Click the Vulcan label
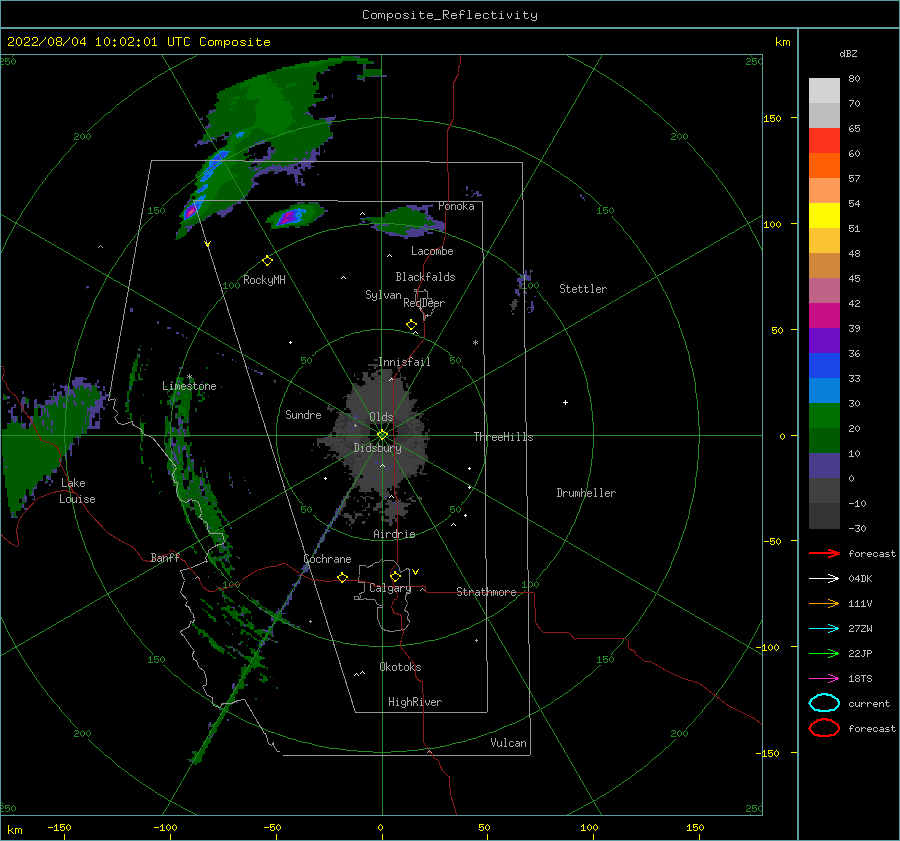Screen dimensions: 900x841 [x=509, y=743]
